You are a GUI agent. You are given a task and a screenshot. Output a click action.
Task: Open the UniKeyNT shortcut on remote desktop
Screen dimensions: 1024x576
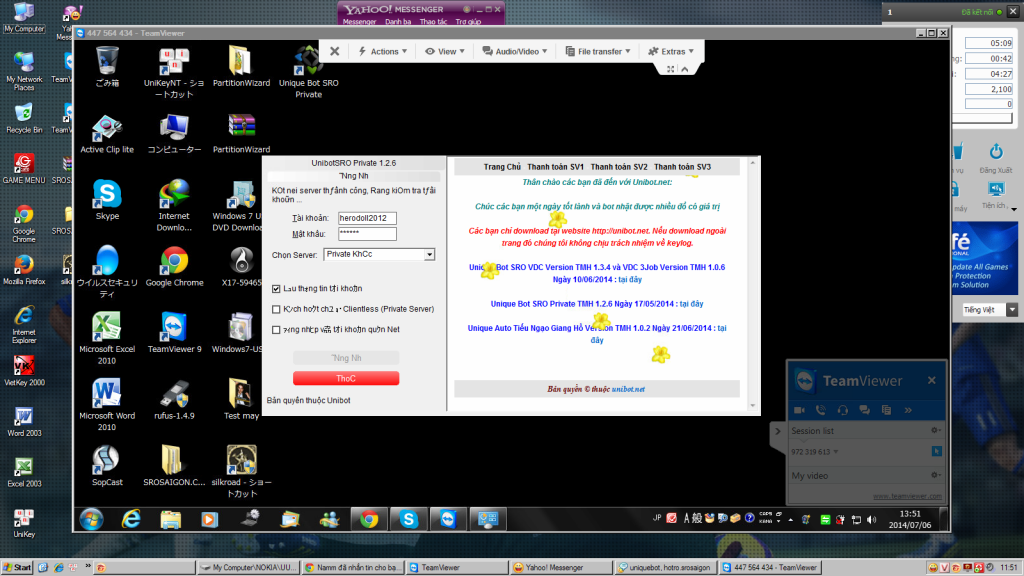pyautogui.click(x=174, y=71)
